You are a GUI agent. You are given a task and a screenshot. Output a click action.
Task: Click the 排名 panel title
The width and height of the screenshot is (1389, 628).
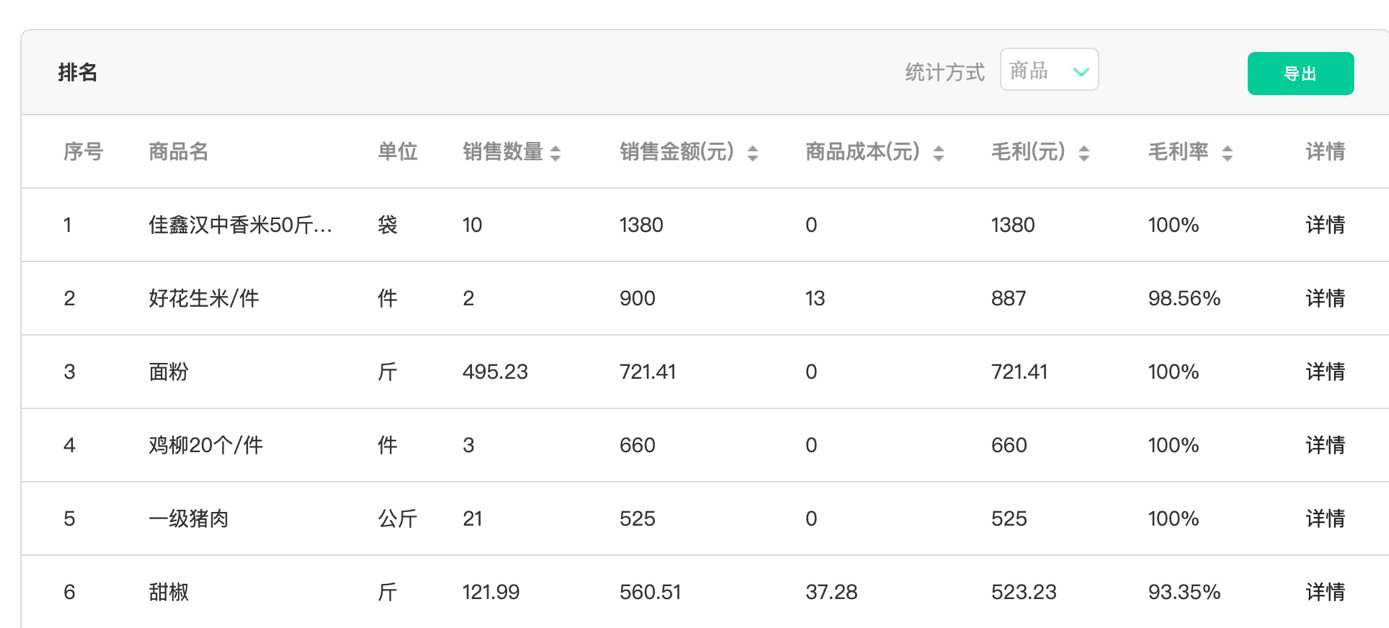[78, 73]
